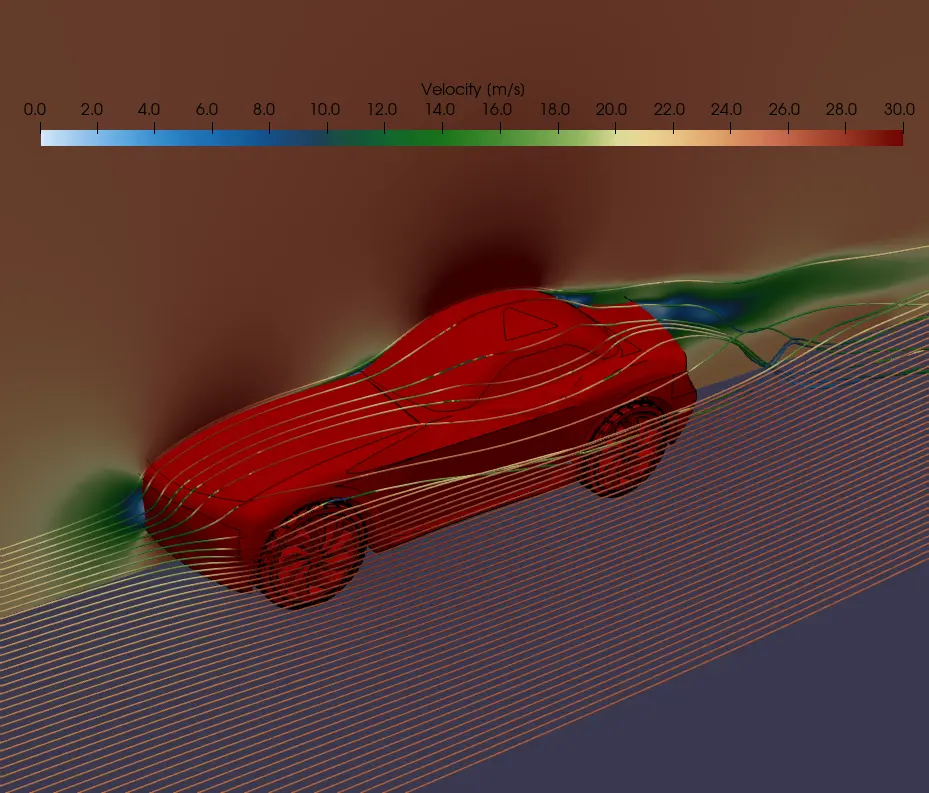
Task: Select the 24.0 legend tick label
Action: pos(726,110)
